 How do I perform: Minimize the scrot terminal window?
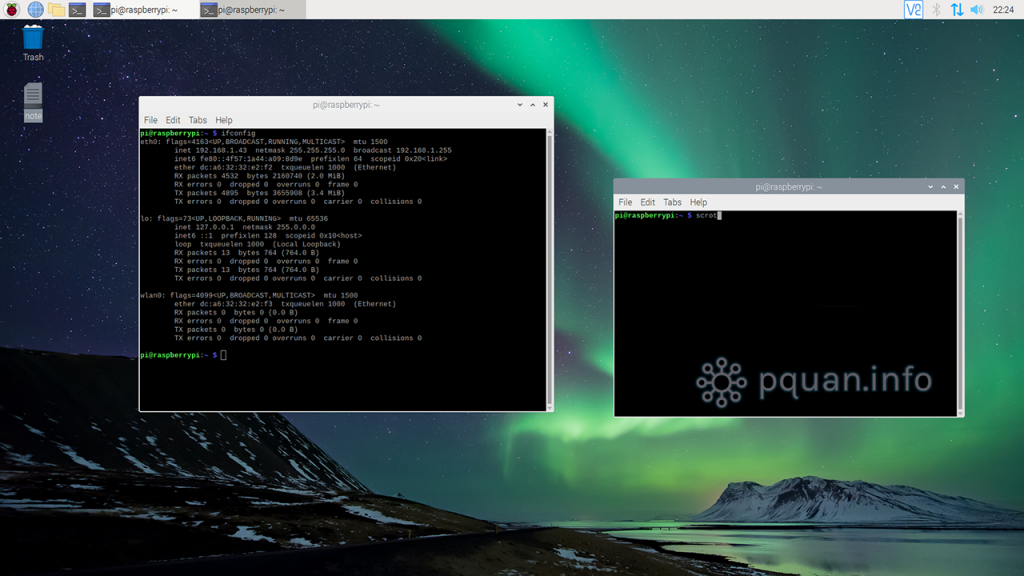(x=931, y=187)
